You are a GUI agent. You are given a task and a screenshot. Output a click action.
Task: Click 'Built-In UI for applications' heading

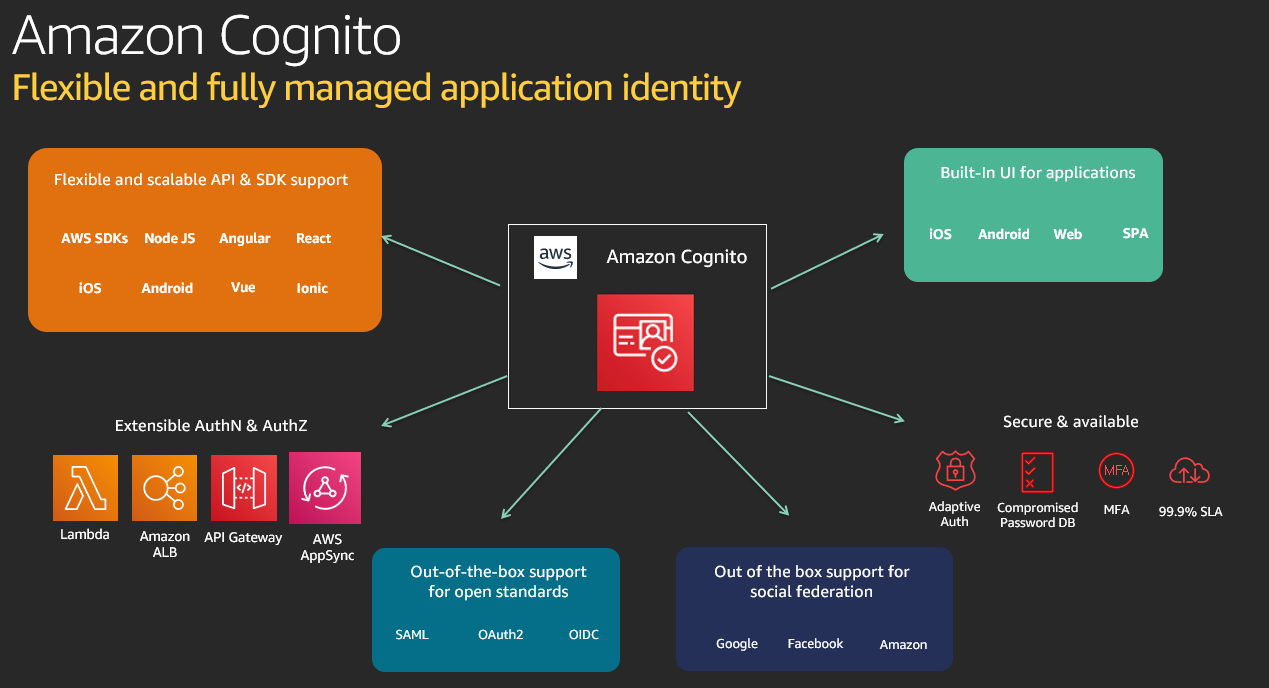(x=1038, y=172)
